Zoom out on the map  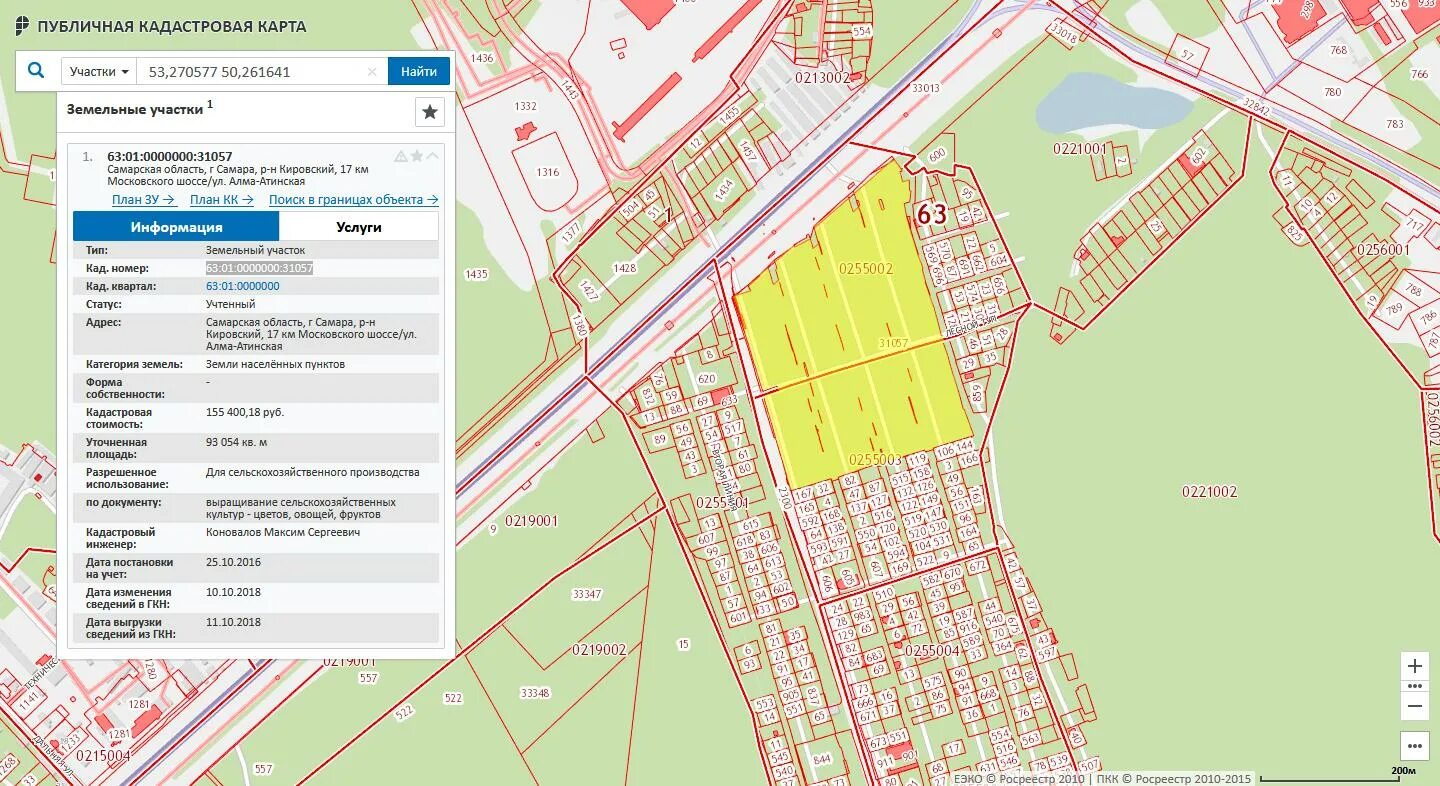coord(1414,705)
